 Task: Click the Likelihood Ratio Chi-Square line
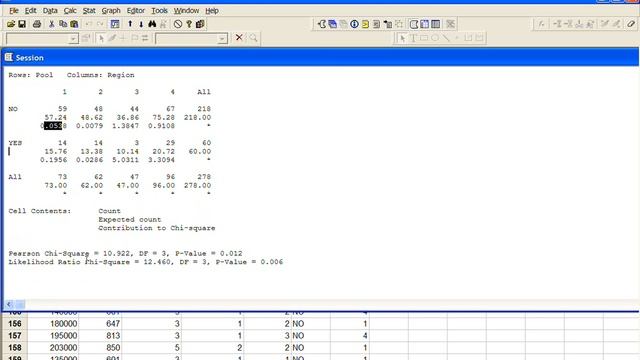(146, 262)
